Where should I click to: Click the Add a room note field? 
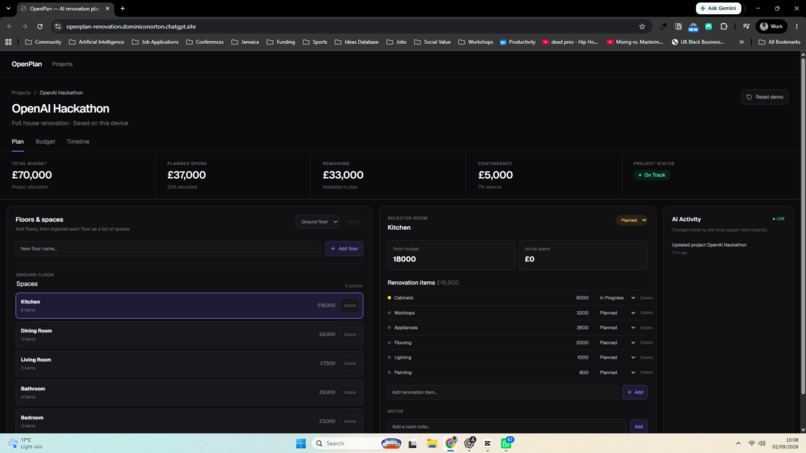pyautogui.click(x=507, y=426)
